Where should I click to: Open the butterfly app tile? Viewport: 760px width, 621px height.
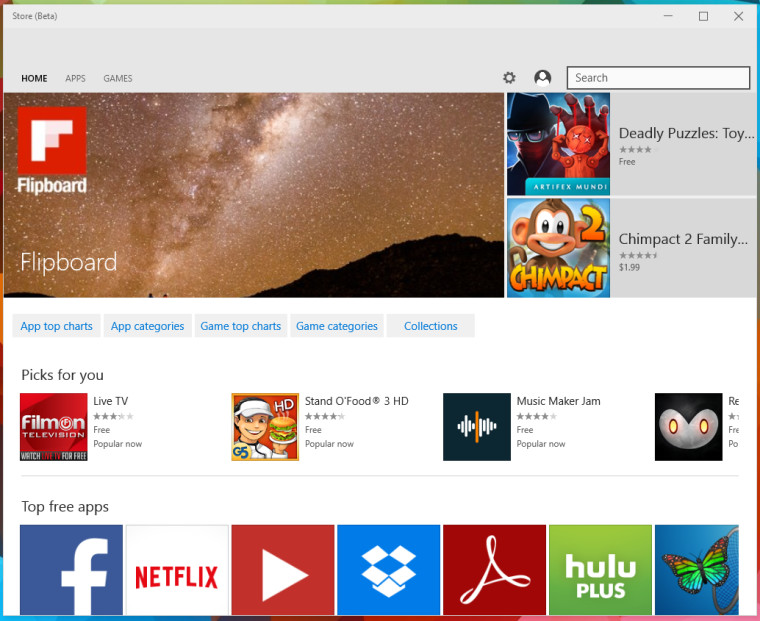tap(697, 570)
